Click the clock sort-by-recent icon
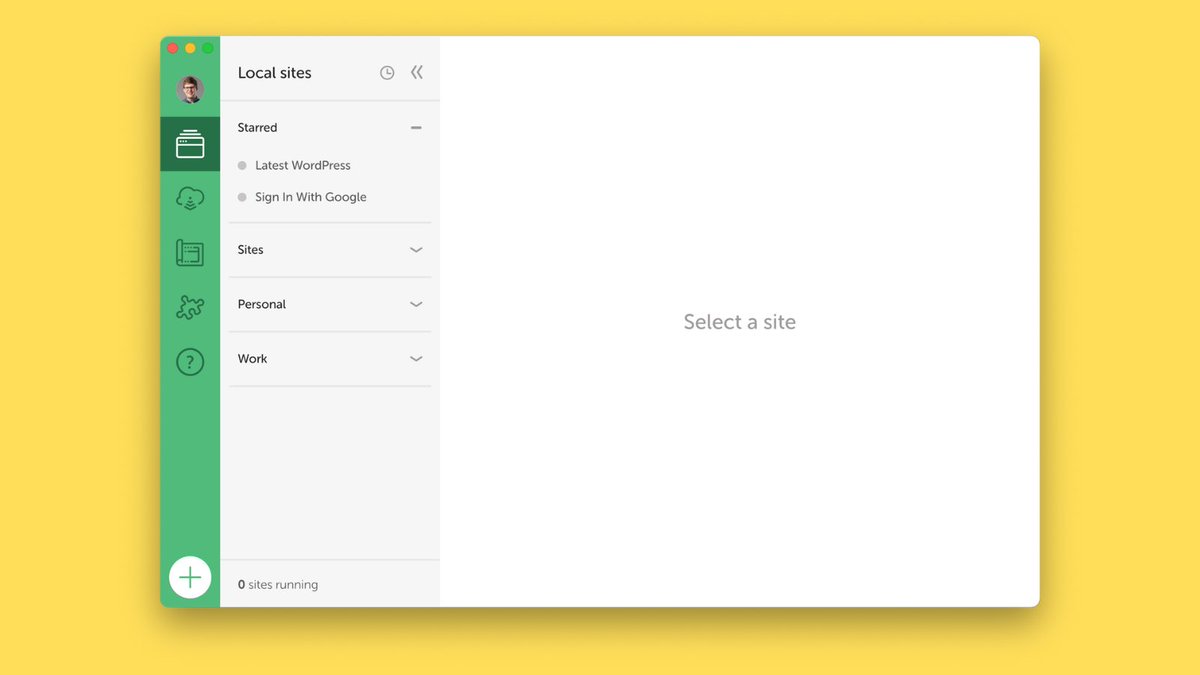This screenshot has width=1200, height=675. pos(387,73)
